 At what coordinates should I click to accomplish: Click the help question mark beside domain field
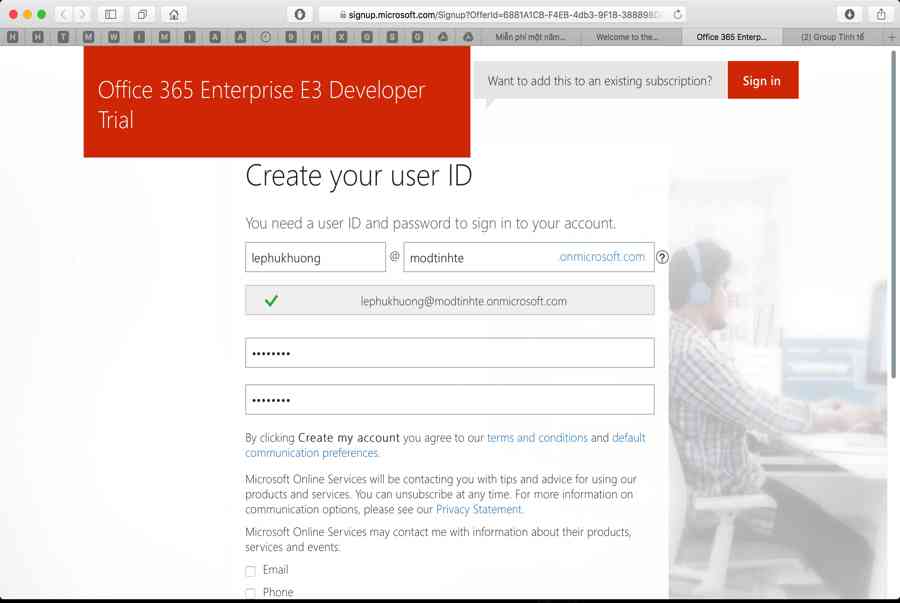click(x=662, y=258)
